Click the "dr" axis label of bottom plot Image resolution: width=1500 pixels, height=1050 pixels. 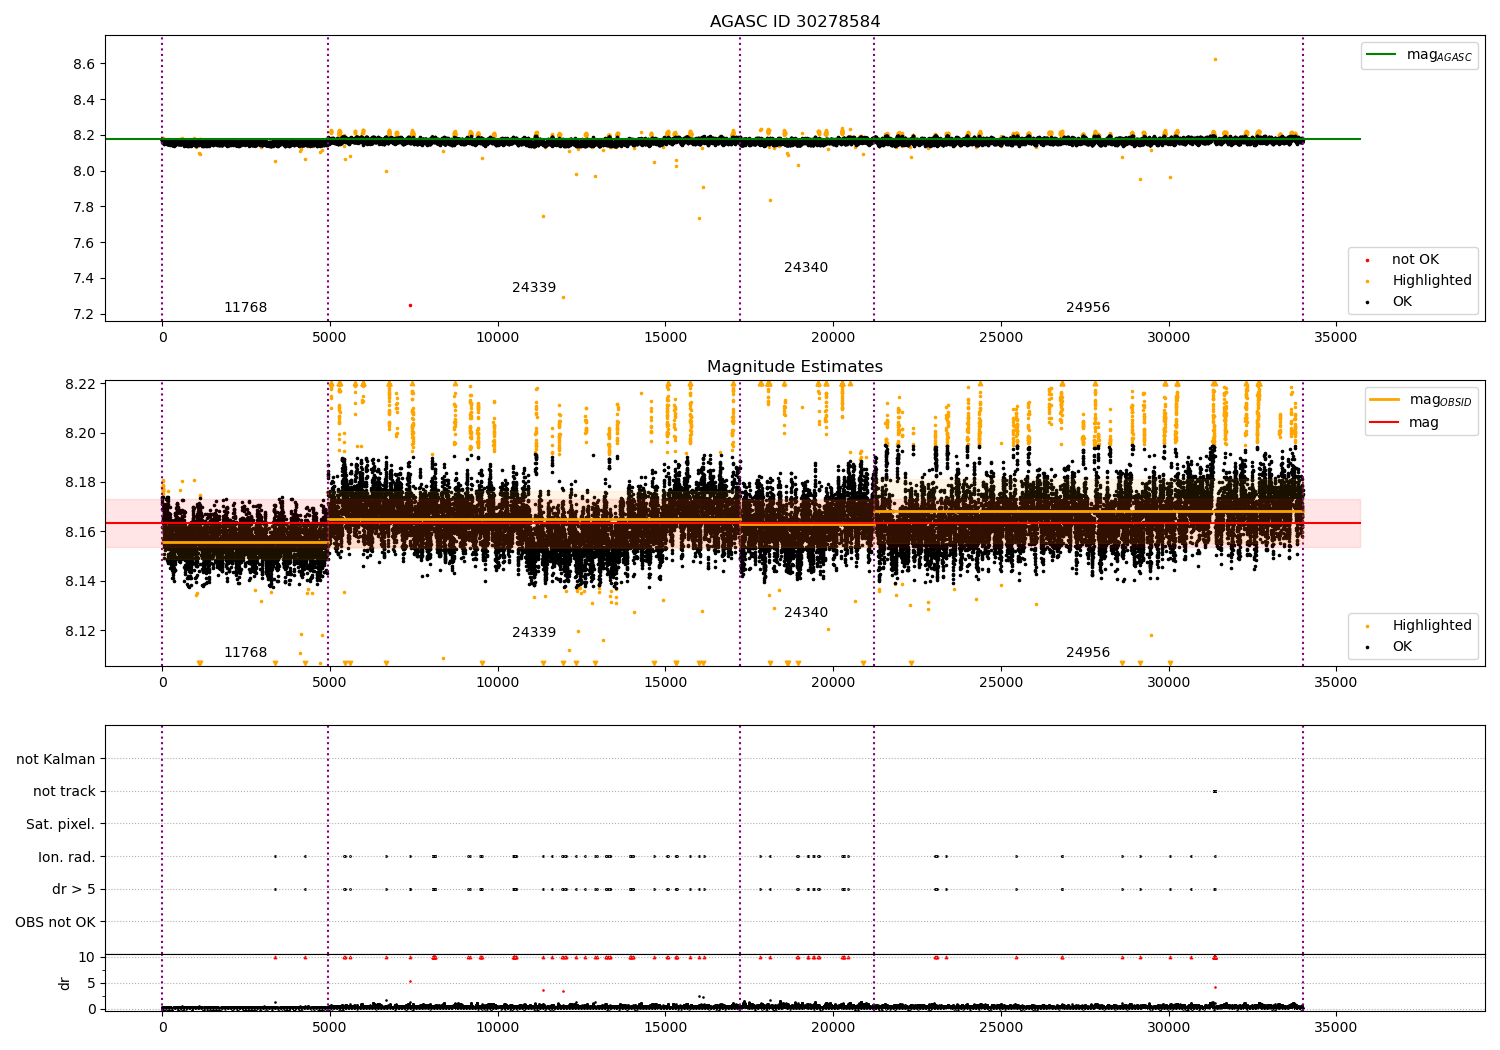65,983
